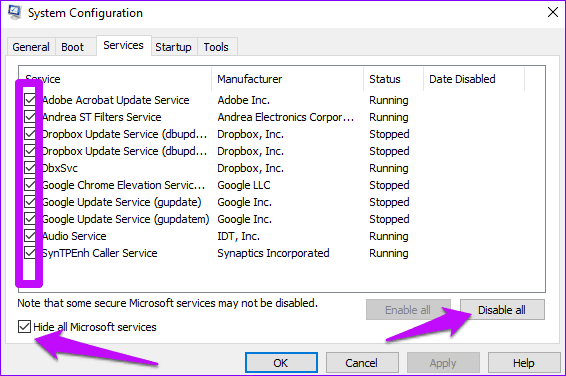
Task: Select Google Chrome Elevation Service row text
Action: 123,185
